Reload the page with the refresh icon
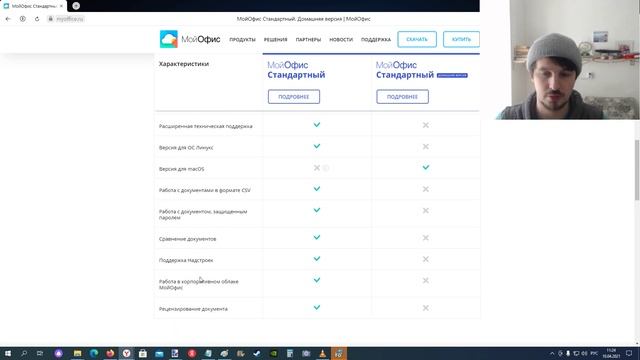Screen dimensions: 640x360 pyautogui.click(x=37, y=19)
